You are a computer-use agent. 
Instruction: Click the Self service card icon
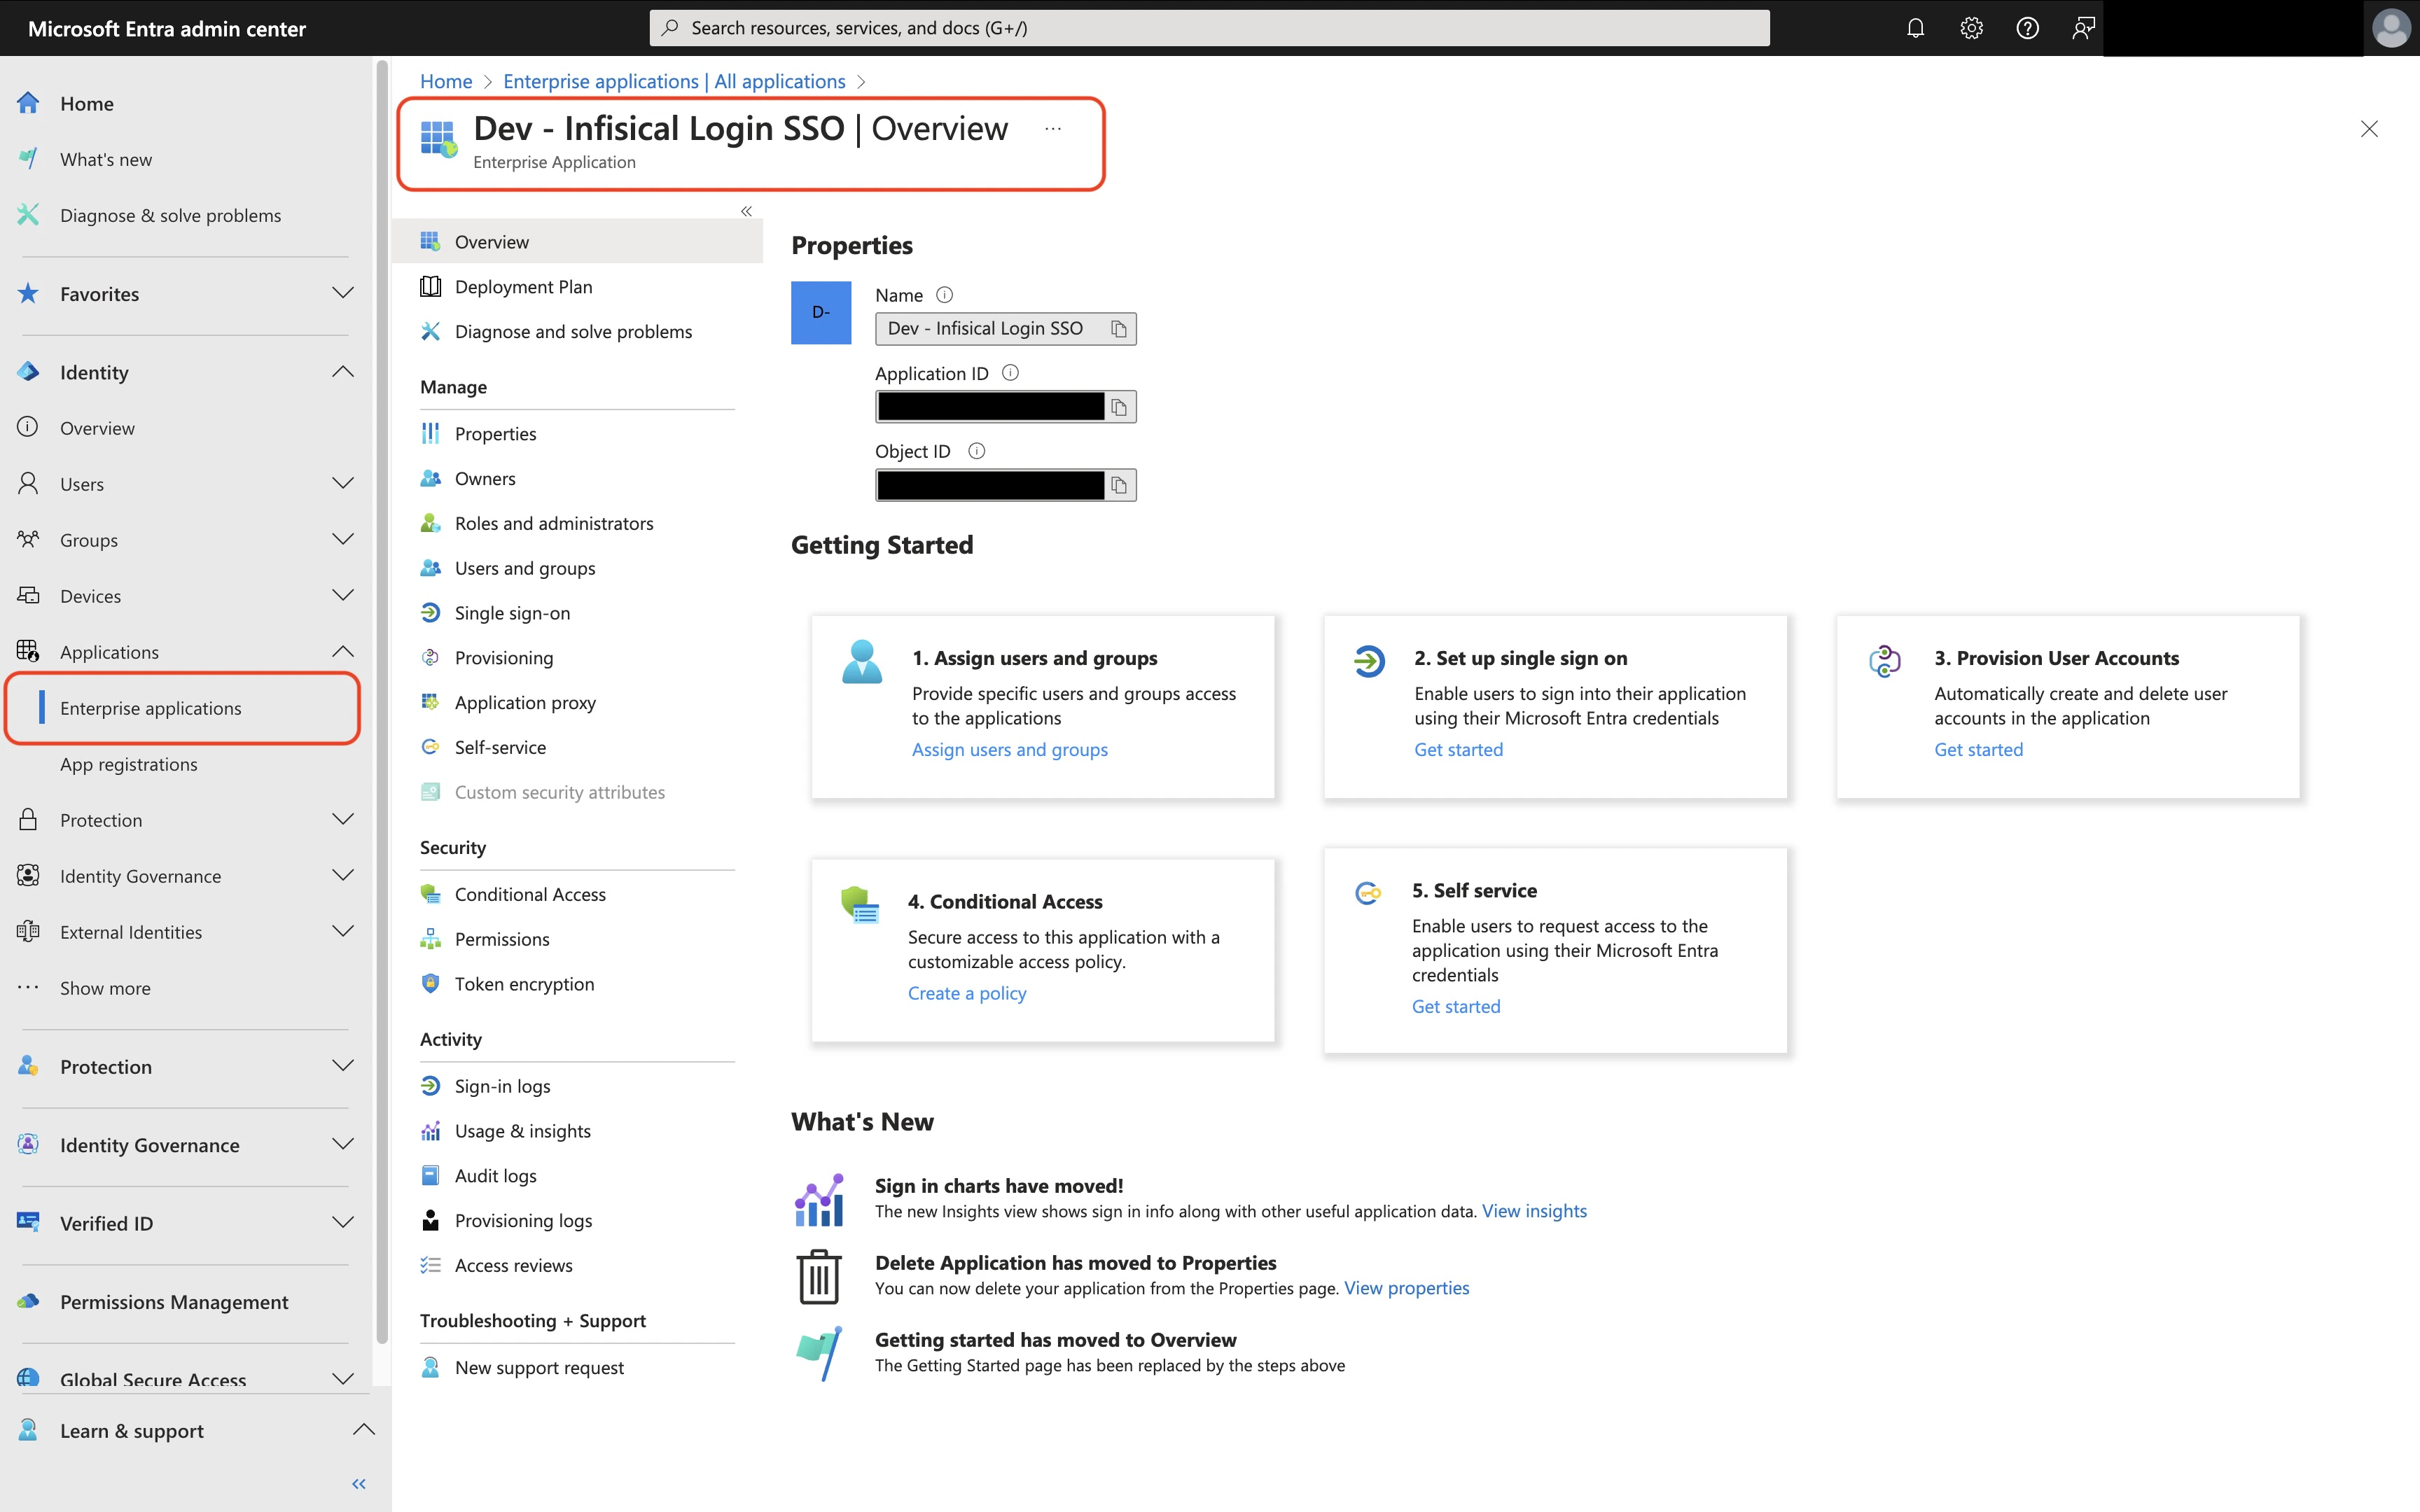tap(1367, 893)
